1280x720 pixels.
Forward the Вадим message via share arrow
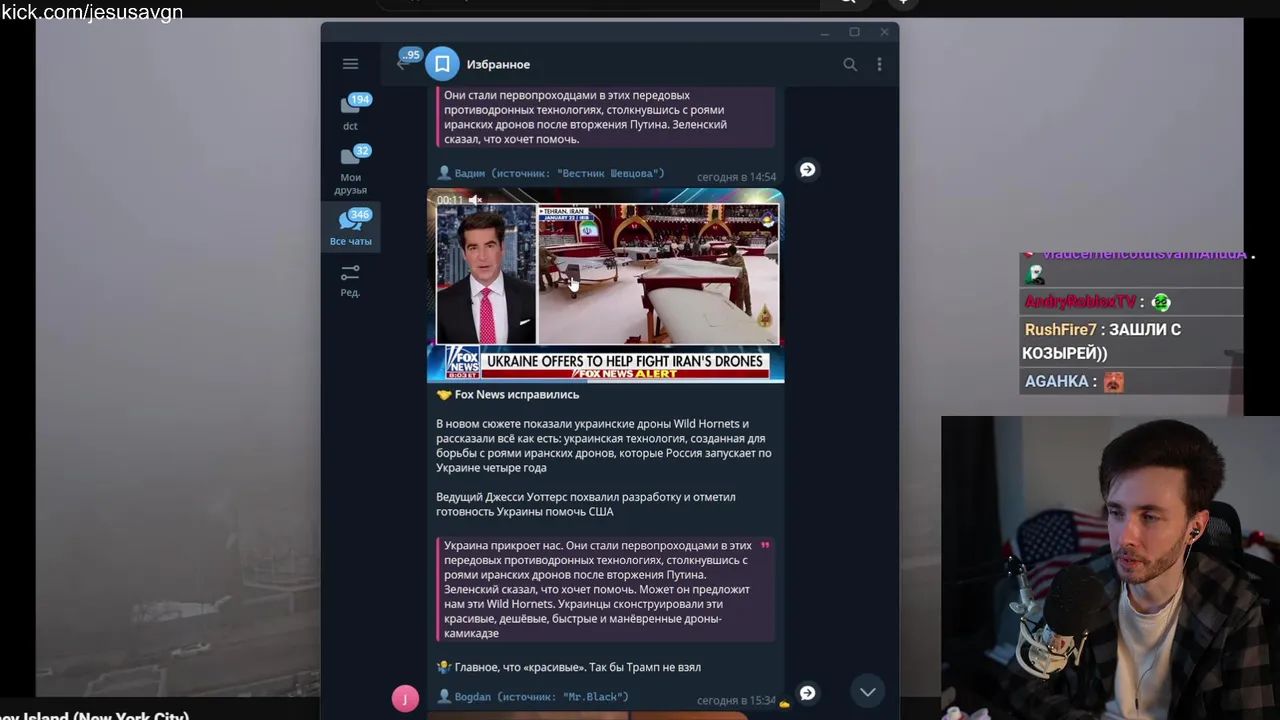(x=807, y=170)
